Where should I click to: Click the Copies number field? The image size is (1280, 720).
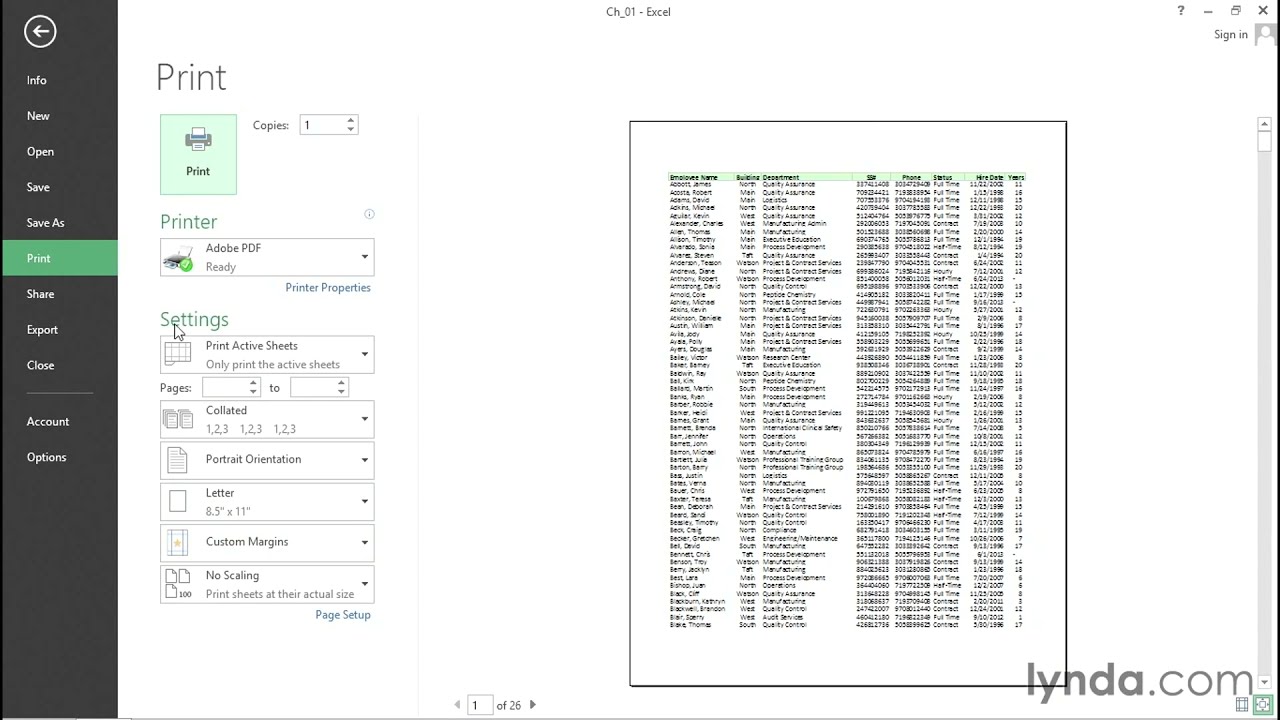tap(322, 125)
